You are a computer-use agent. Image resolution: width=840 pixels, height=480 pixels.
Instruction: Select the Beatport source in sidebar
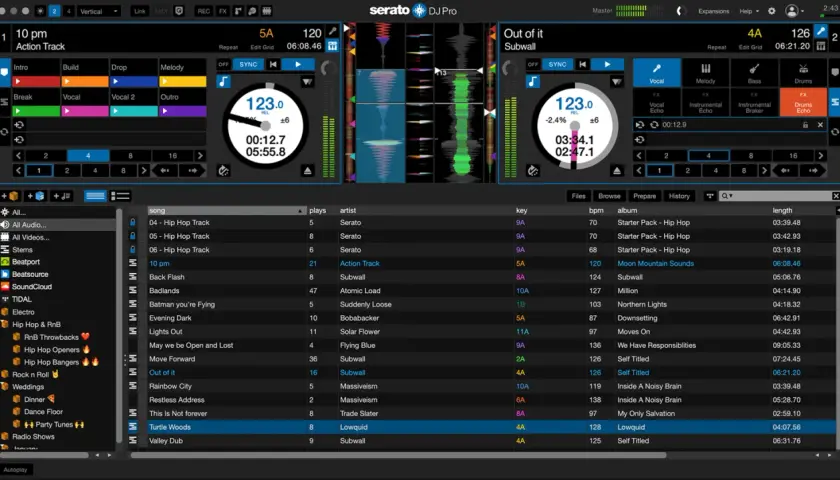pyautogui.click(x=26, y=262)
